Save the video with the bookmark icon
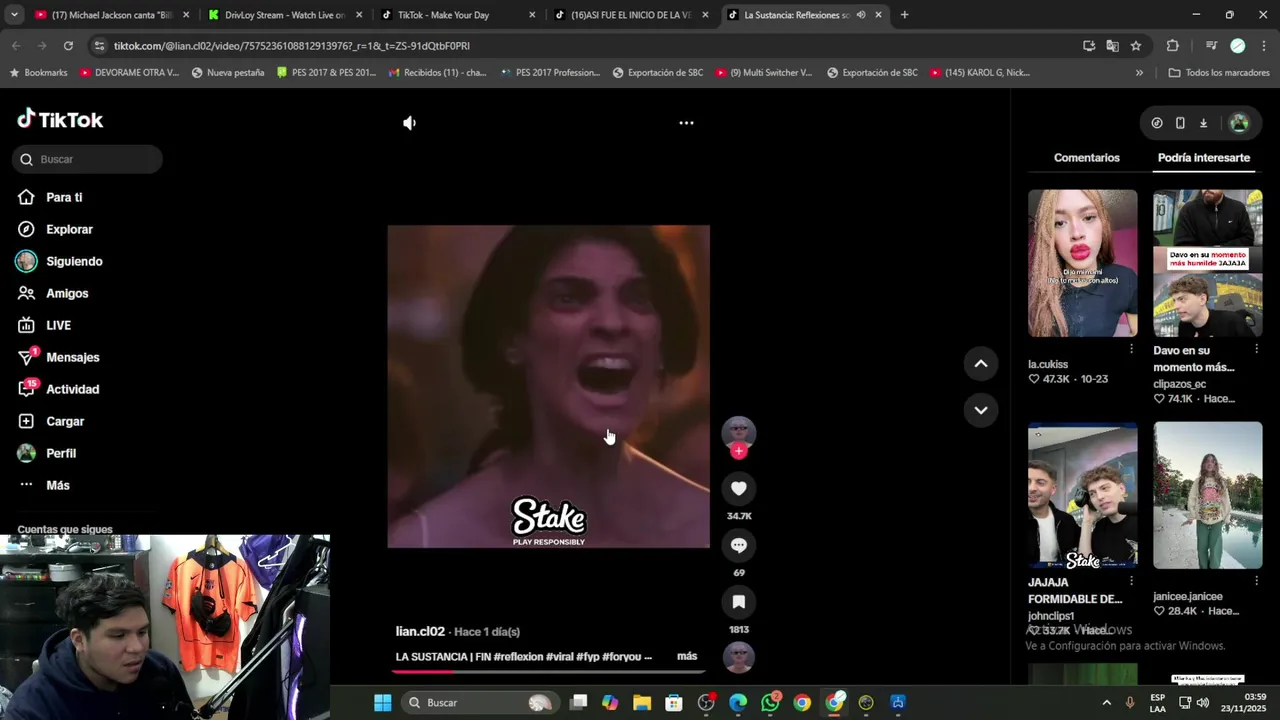The image size is (1280, 720). (x=739, y=602)
